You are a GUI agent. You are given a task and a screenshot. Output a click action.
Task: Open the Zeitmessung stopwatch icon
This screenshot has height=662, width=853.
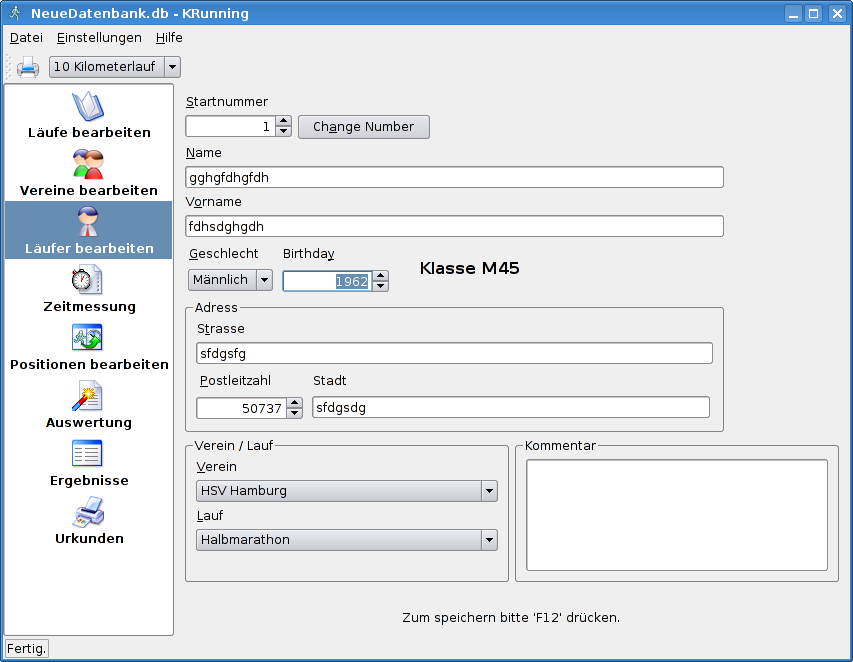(87, 280)
